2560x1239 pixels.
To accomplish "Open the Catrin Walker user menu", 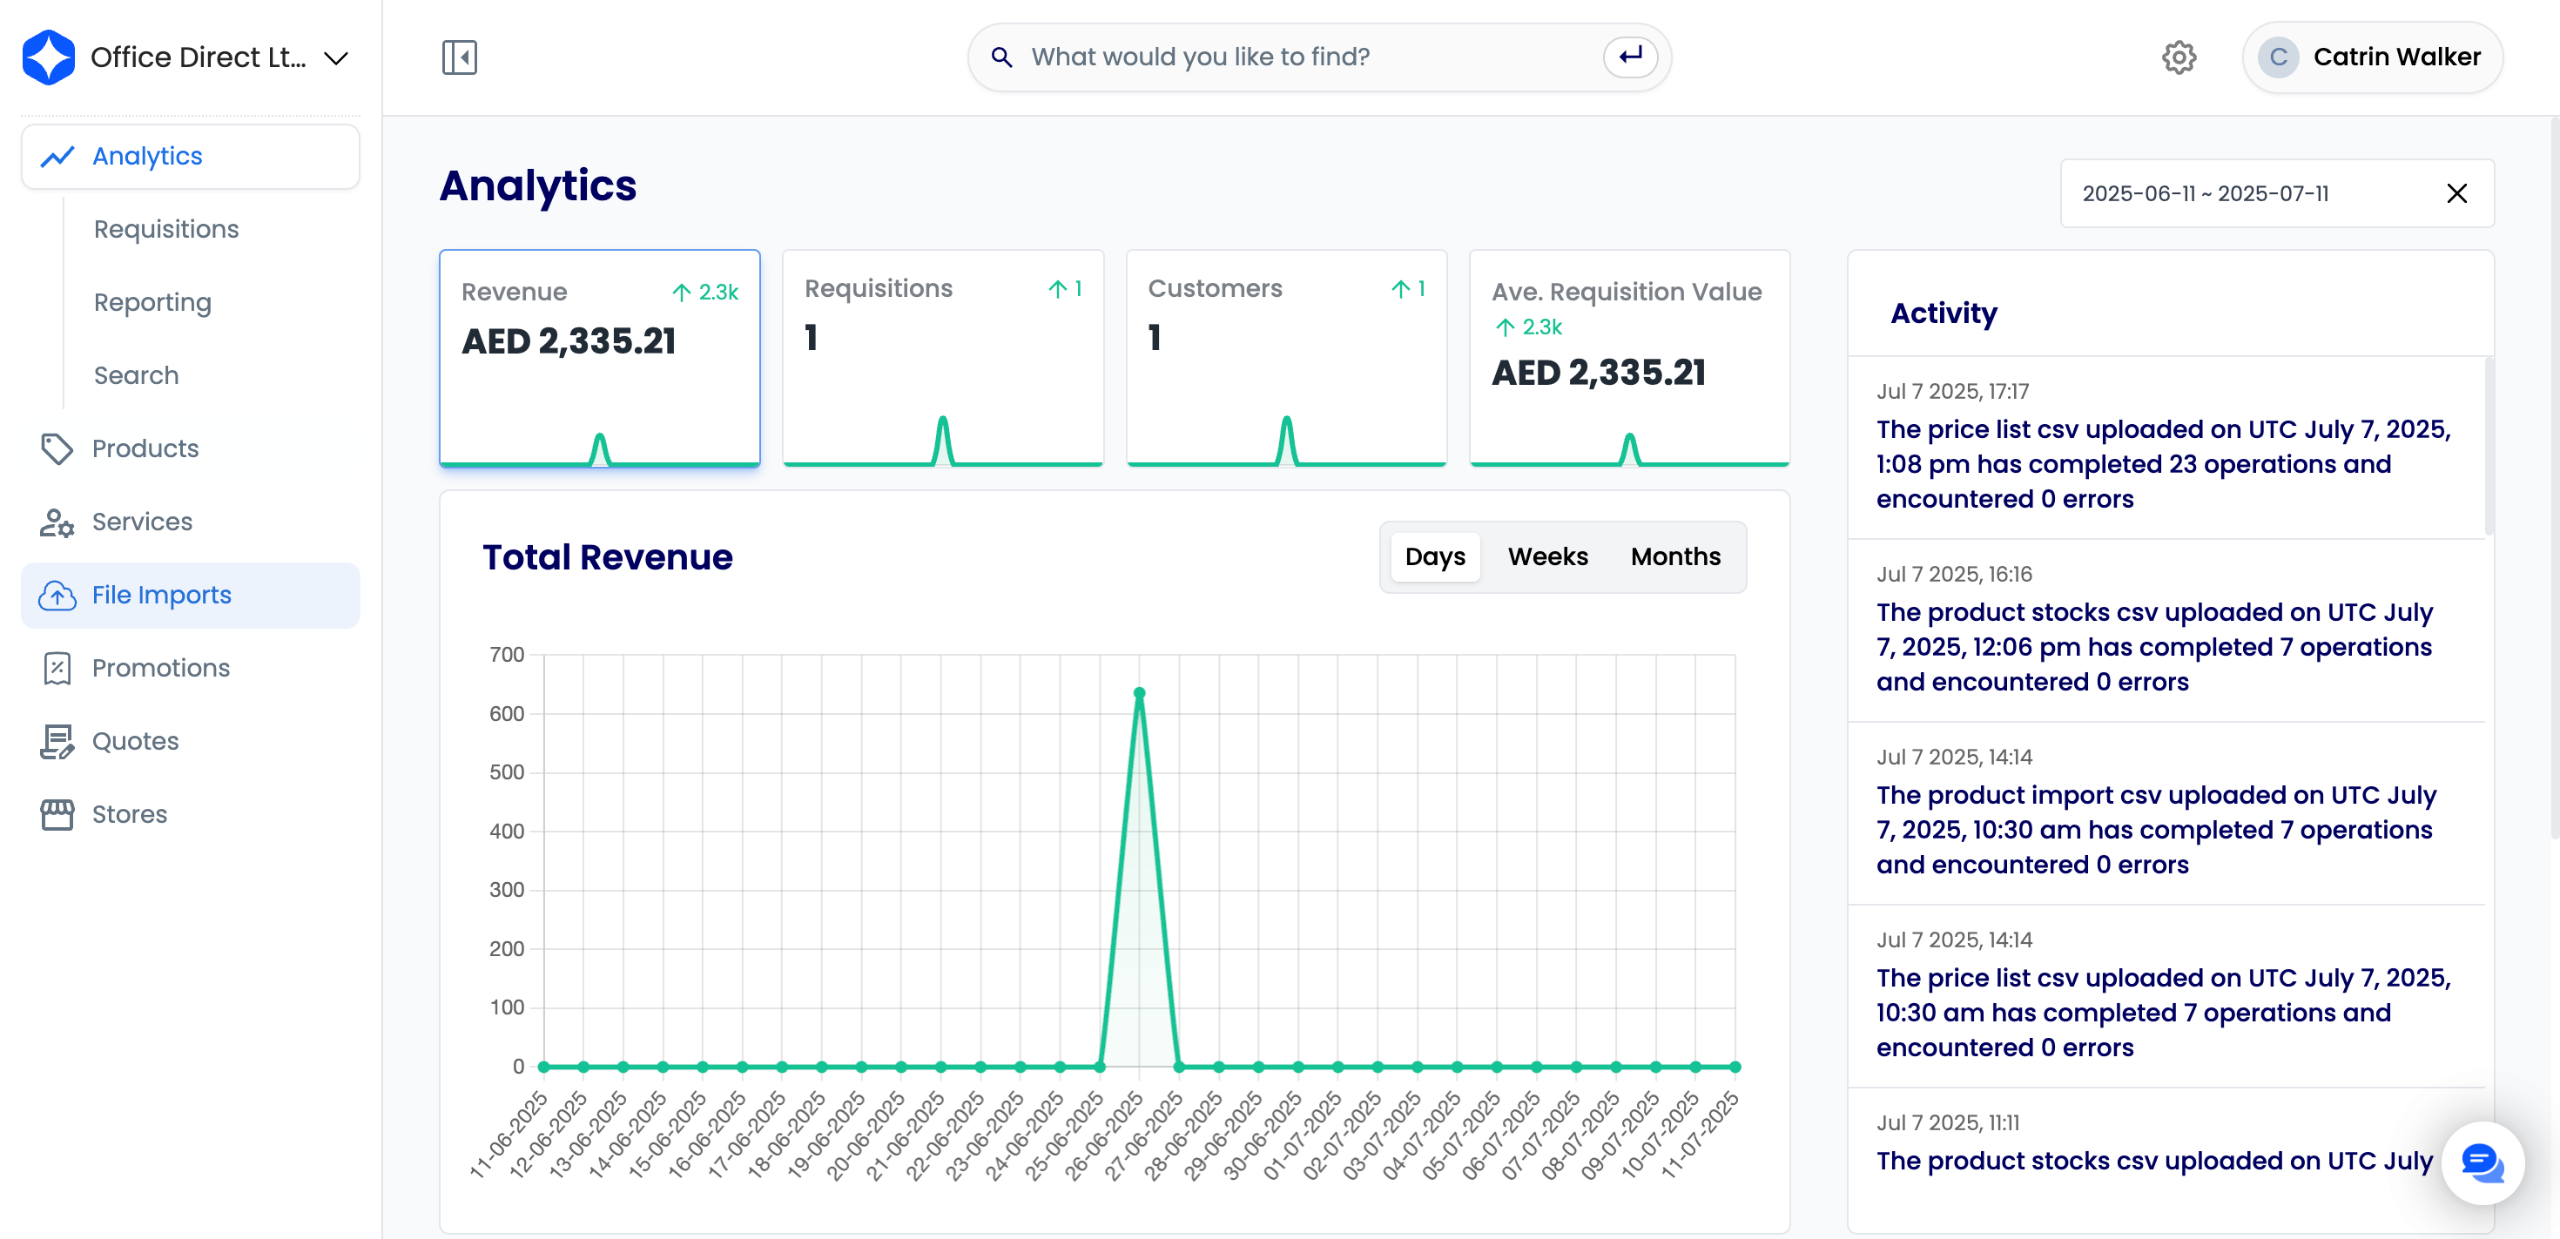I will point(2372,57).
